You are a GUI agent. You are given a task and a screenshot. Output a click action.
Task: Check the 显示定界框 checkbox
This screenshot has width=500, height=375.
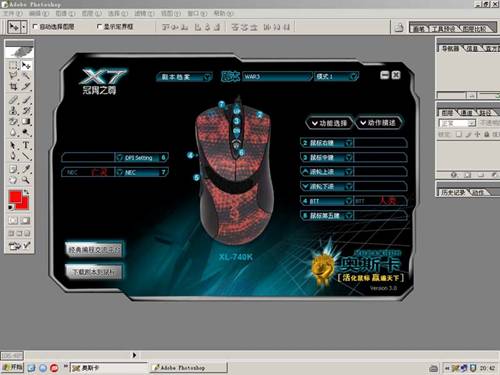tap(99, 26)
